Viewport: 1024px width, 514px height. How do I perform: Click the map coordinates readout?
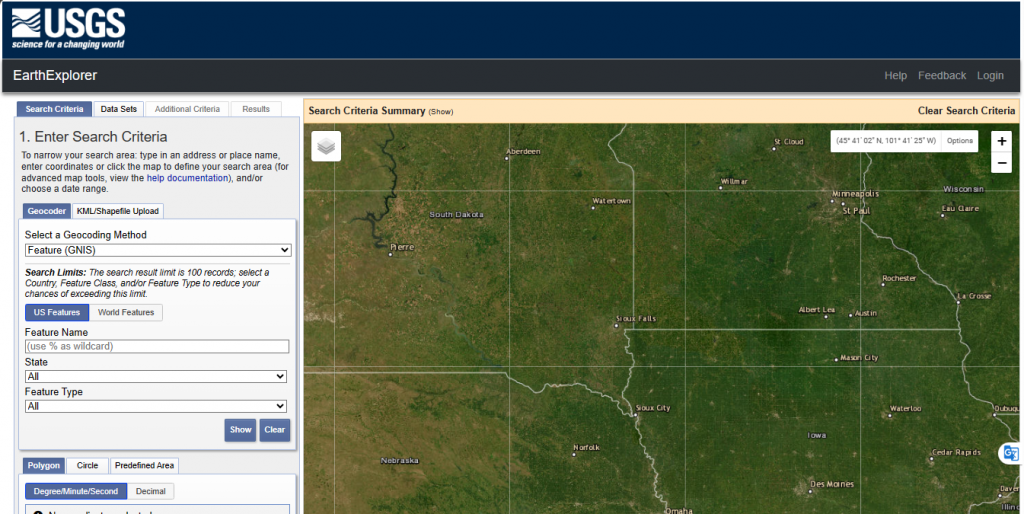886,141
